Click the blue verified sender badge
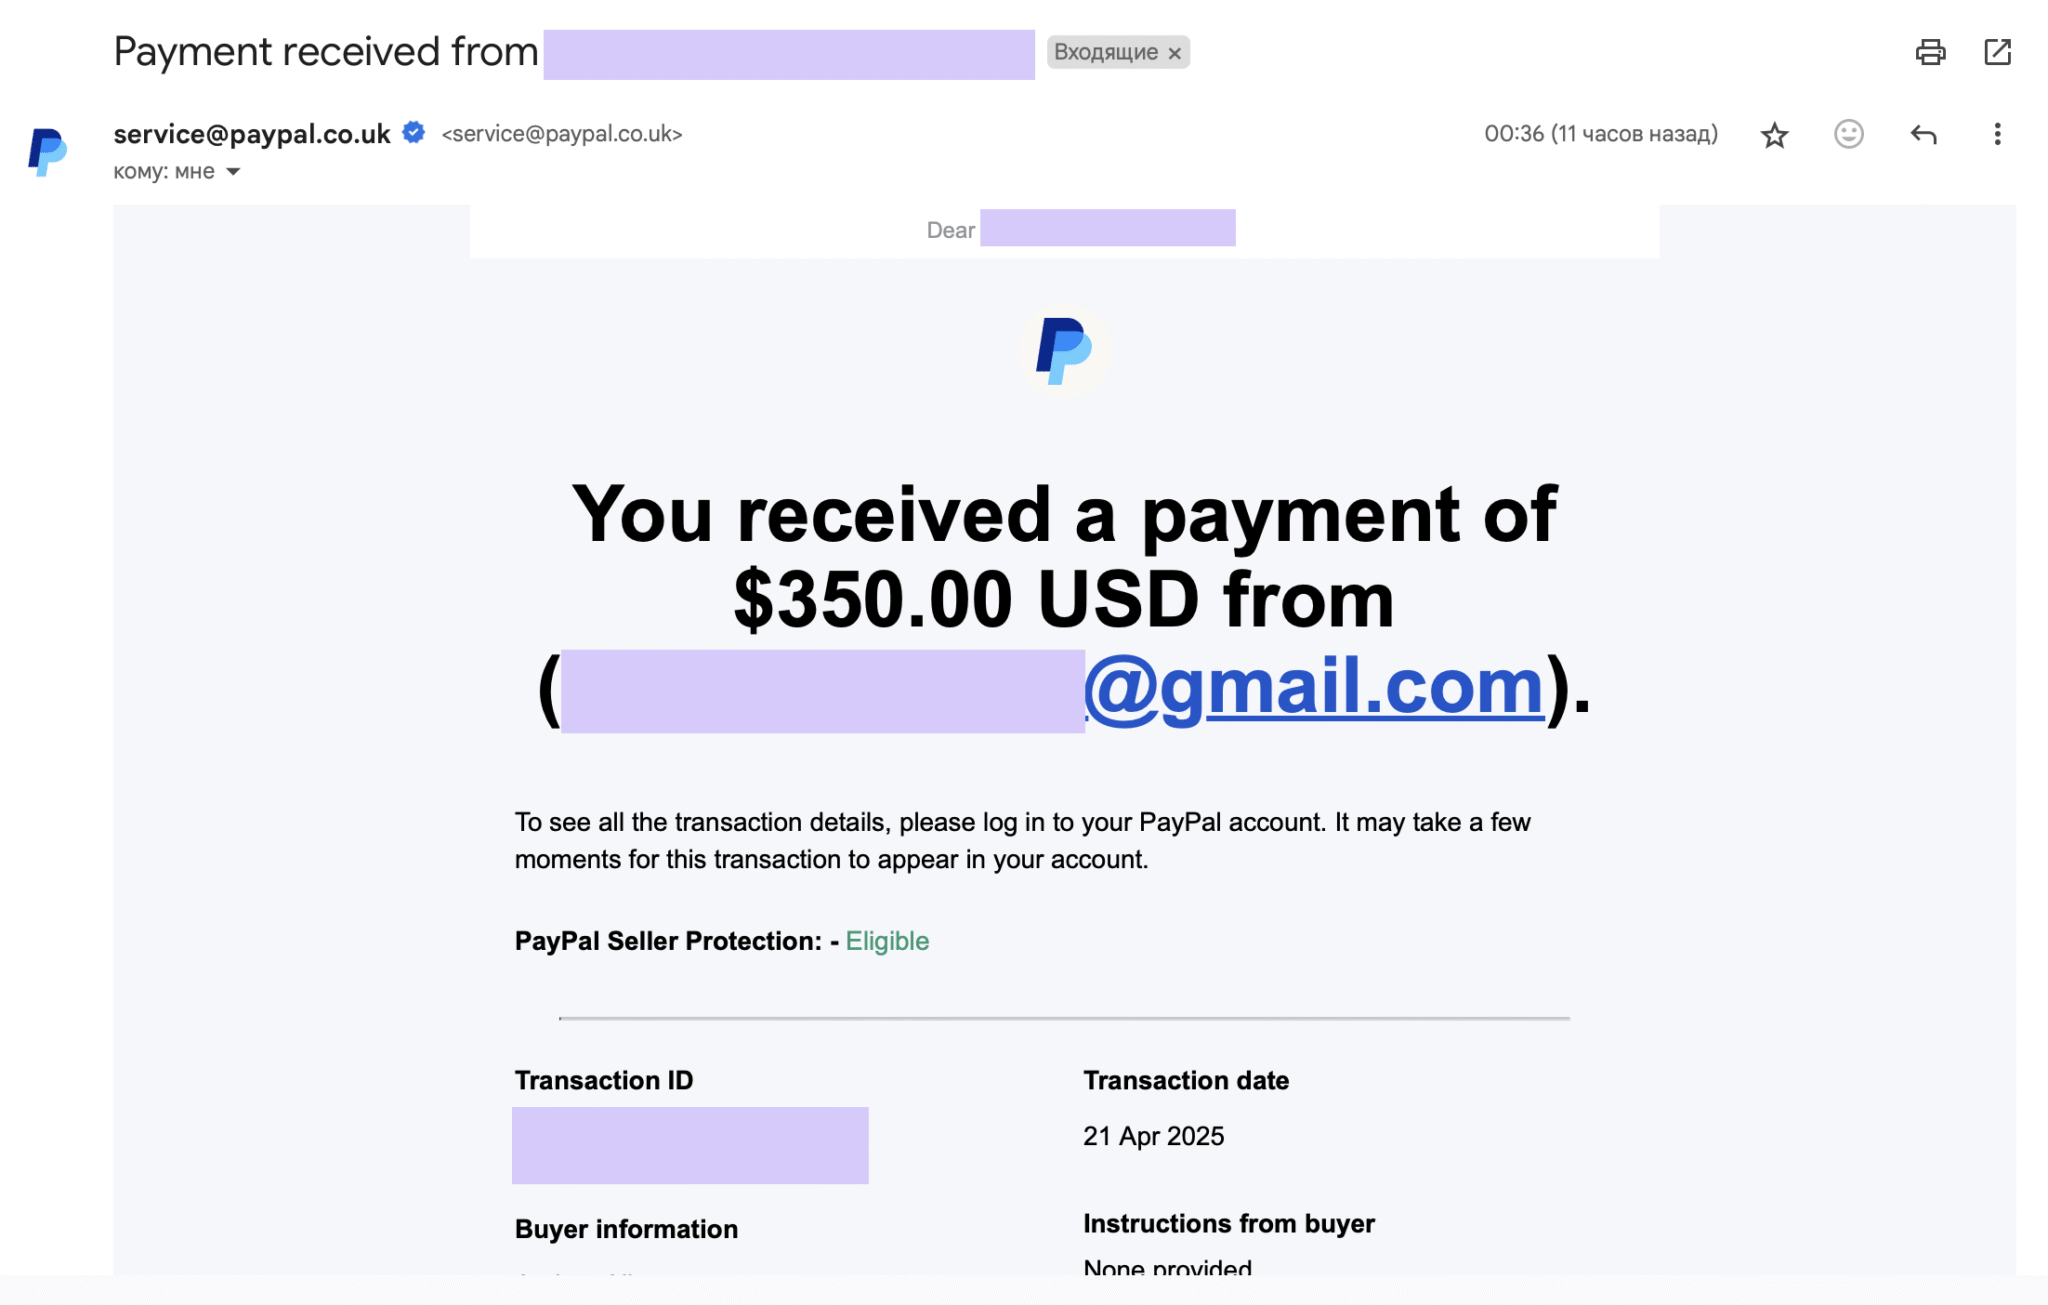Screen dimensions: 2048x1305 click(414, 132)
